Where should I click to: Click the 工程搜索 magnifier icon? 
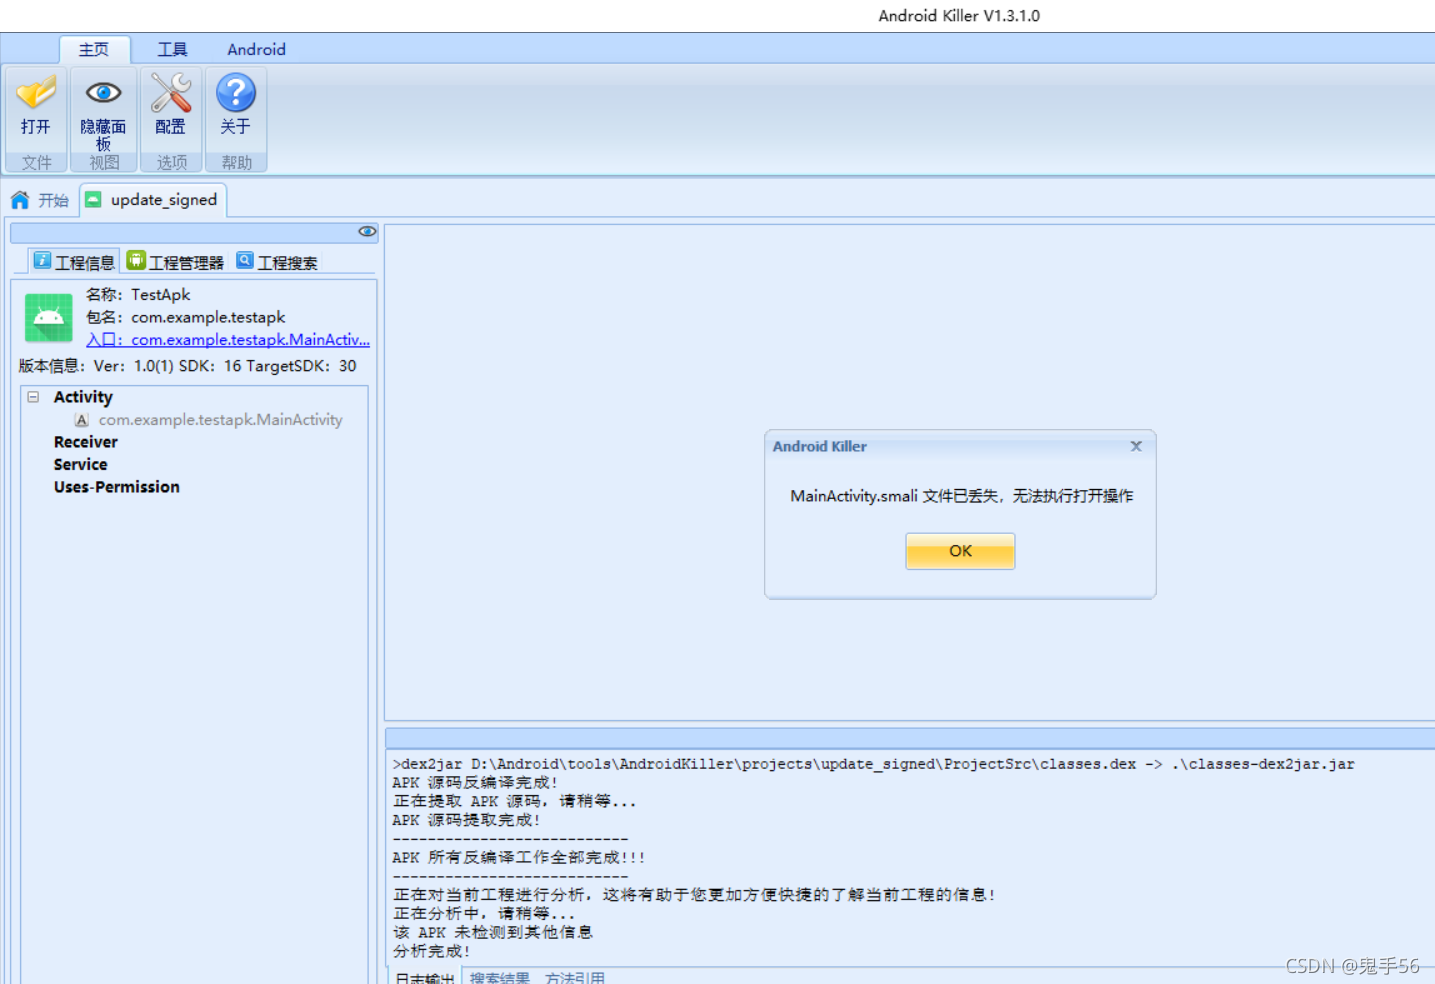(x=245, y=260)
